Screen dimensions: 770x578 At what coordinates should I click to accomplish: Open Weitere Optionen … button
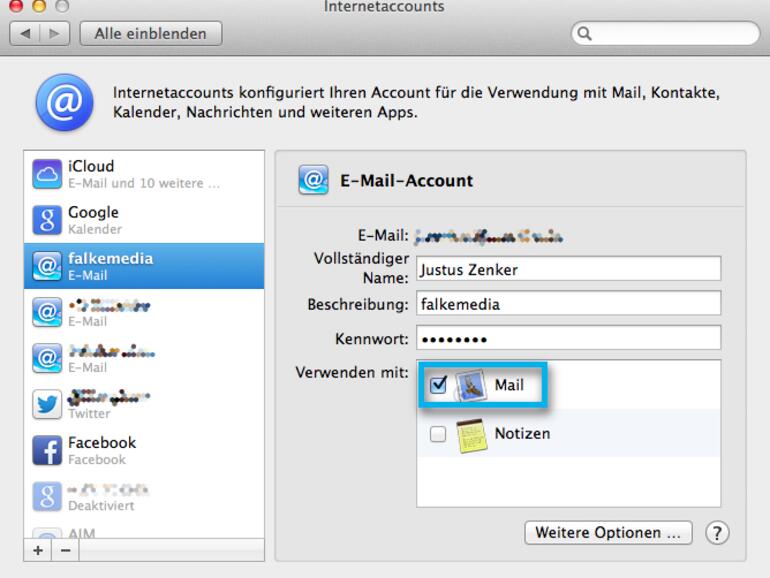click(x=608, y=533)
